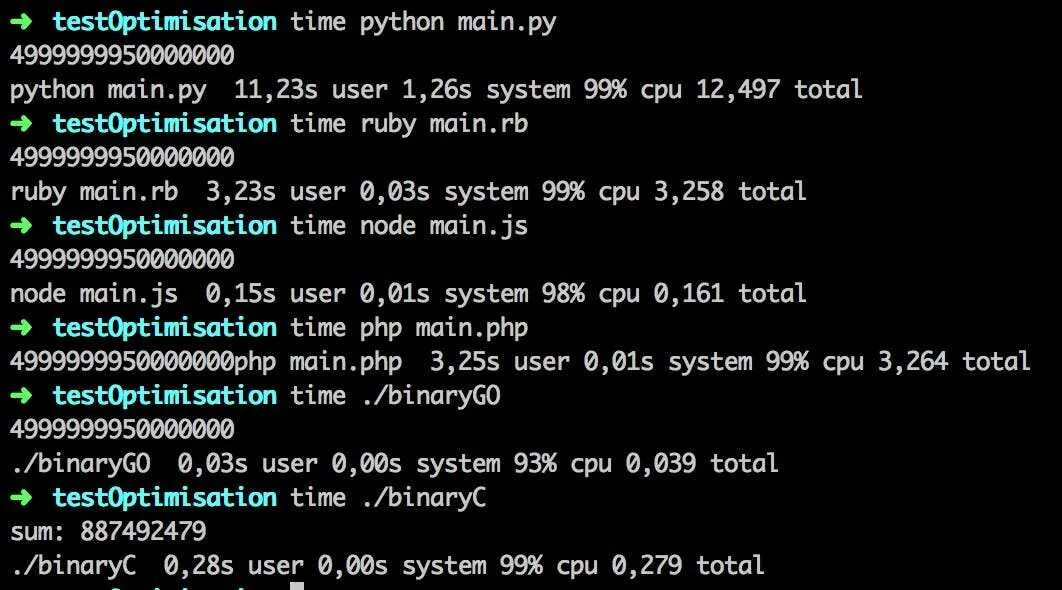Click the terminal cursor block at the bottom
The width and height of the screenshot is (1062, 590).
tap(296, 584)
